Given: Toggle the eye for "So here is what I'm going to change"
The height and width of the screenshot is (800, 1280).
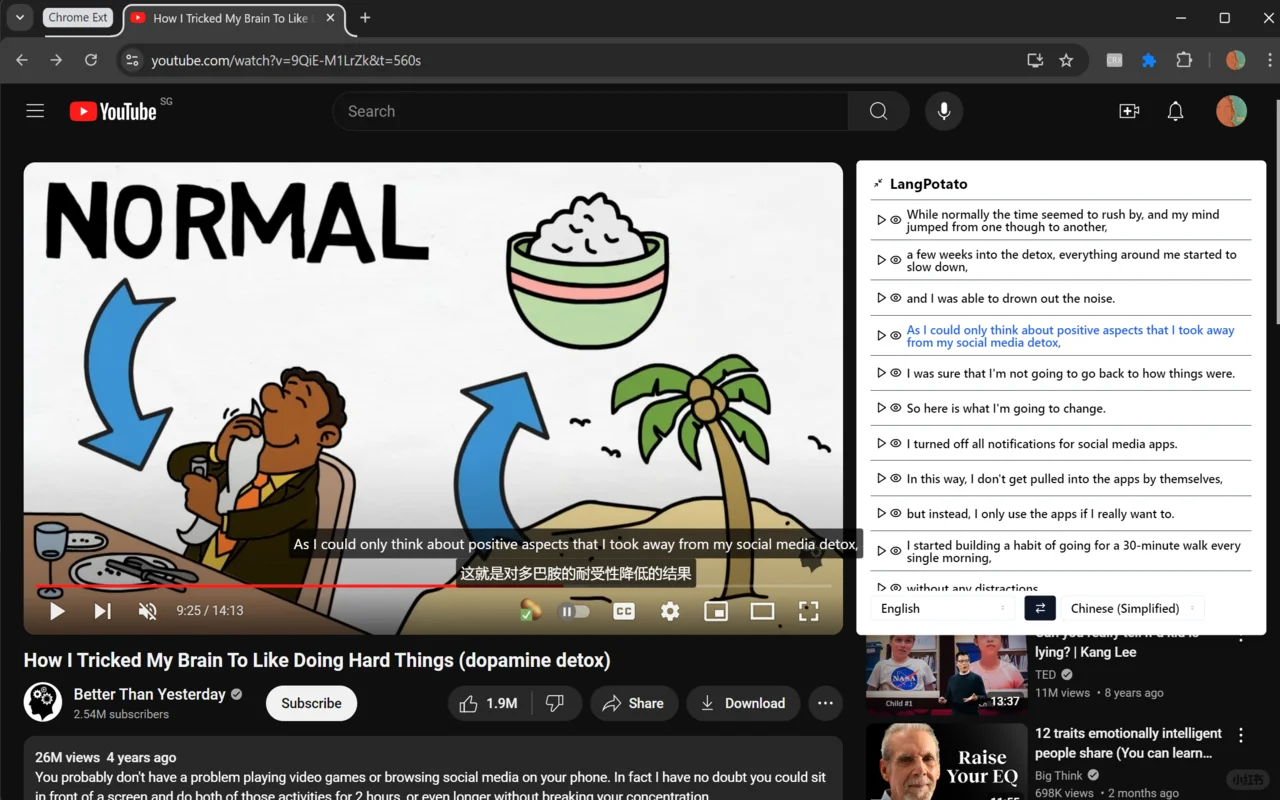Looking at the screenshot, I should 896,408.
